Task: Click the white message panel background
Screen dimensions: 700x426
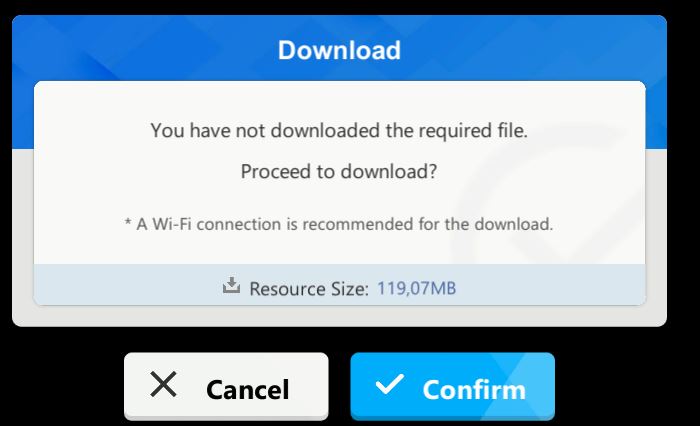Action: pyautogui.click(x=339, y=172)
